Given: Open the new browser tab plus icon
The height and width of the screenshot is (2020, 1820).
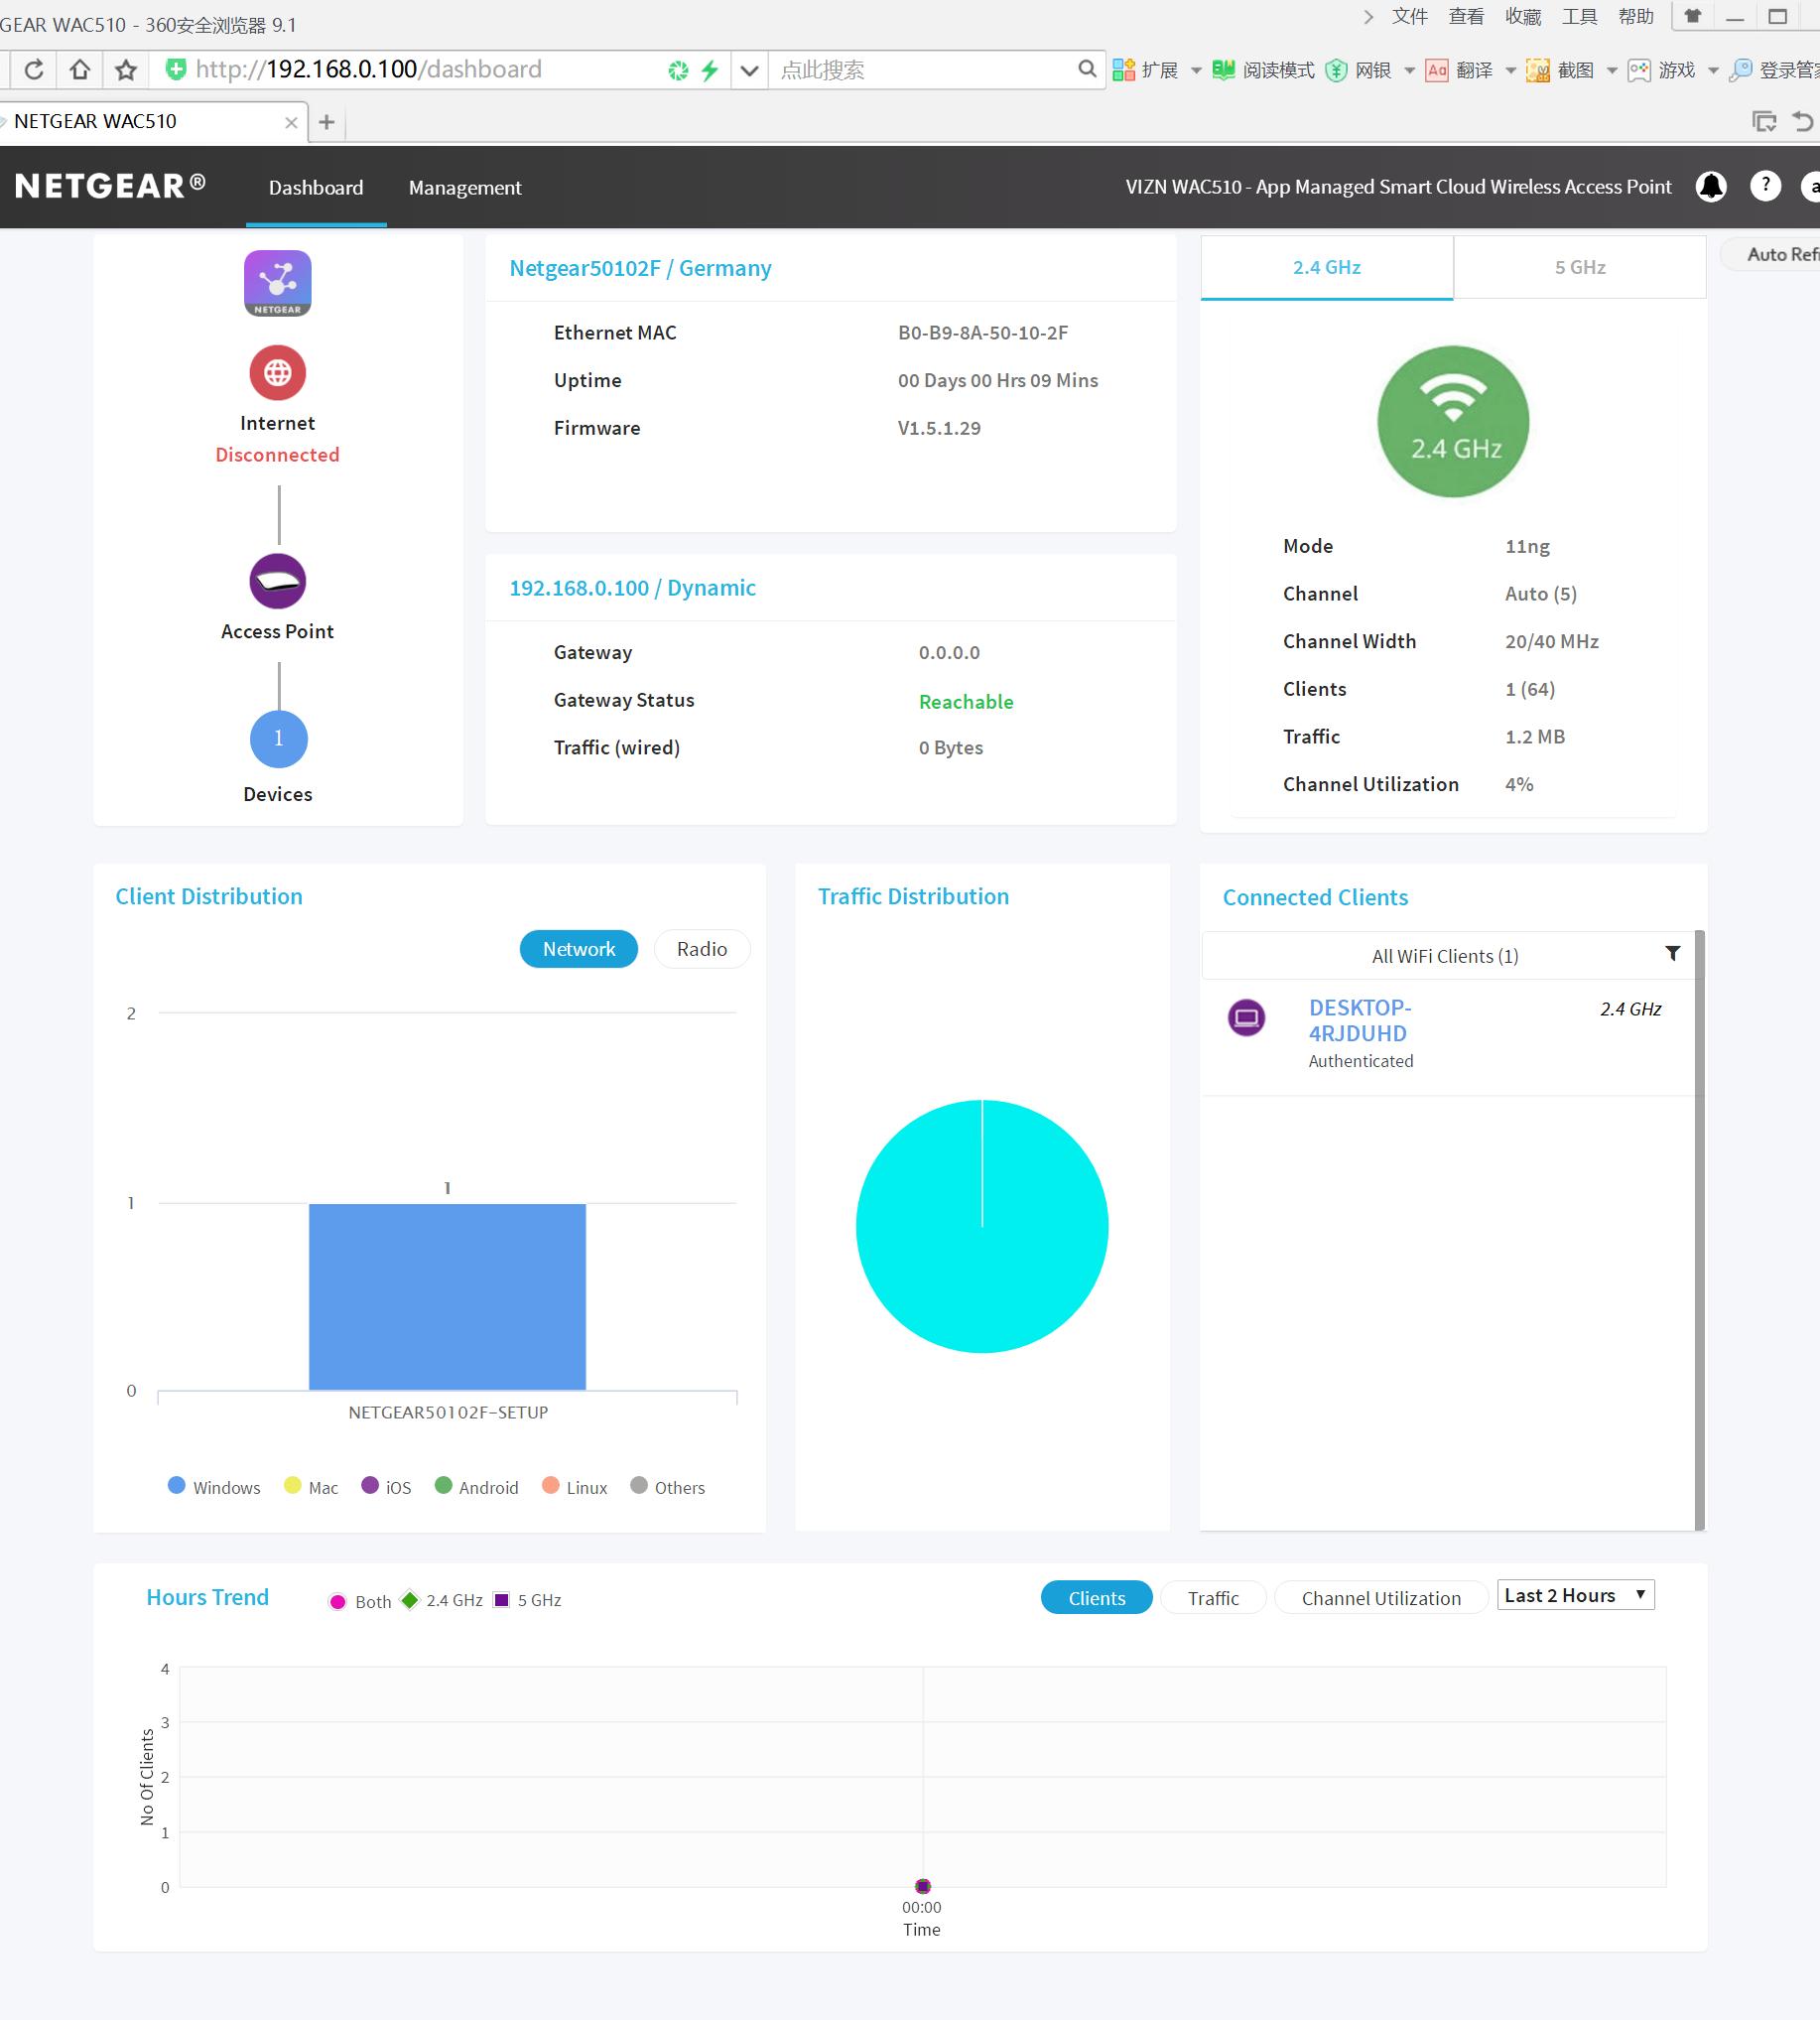Looking at the screenshot, I should pos(326,122).
